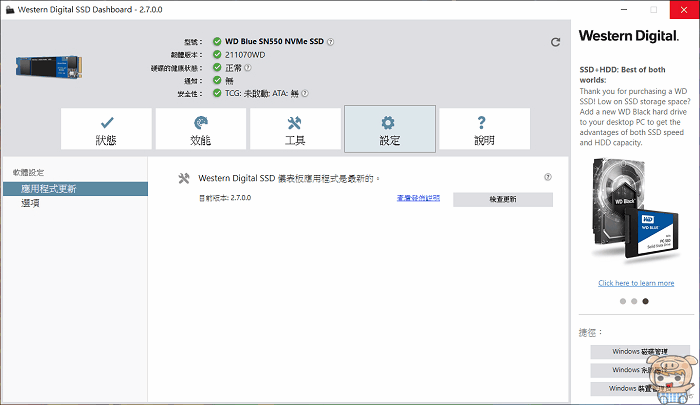Click the WD Blue SN550 NVMe SSD model name
Viewport: 700px width, 405px height.
click(x=274, y=42)
